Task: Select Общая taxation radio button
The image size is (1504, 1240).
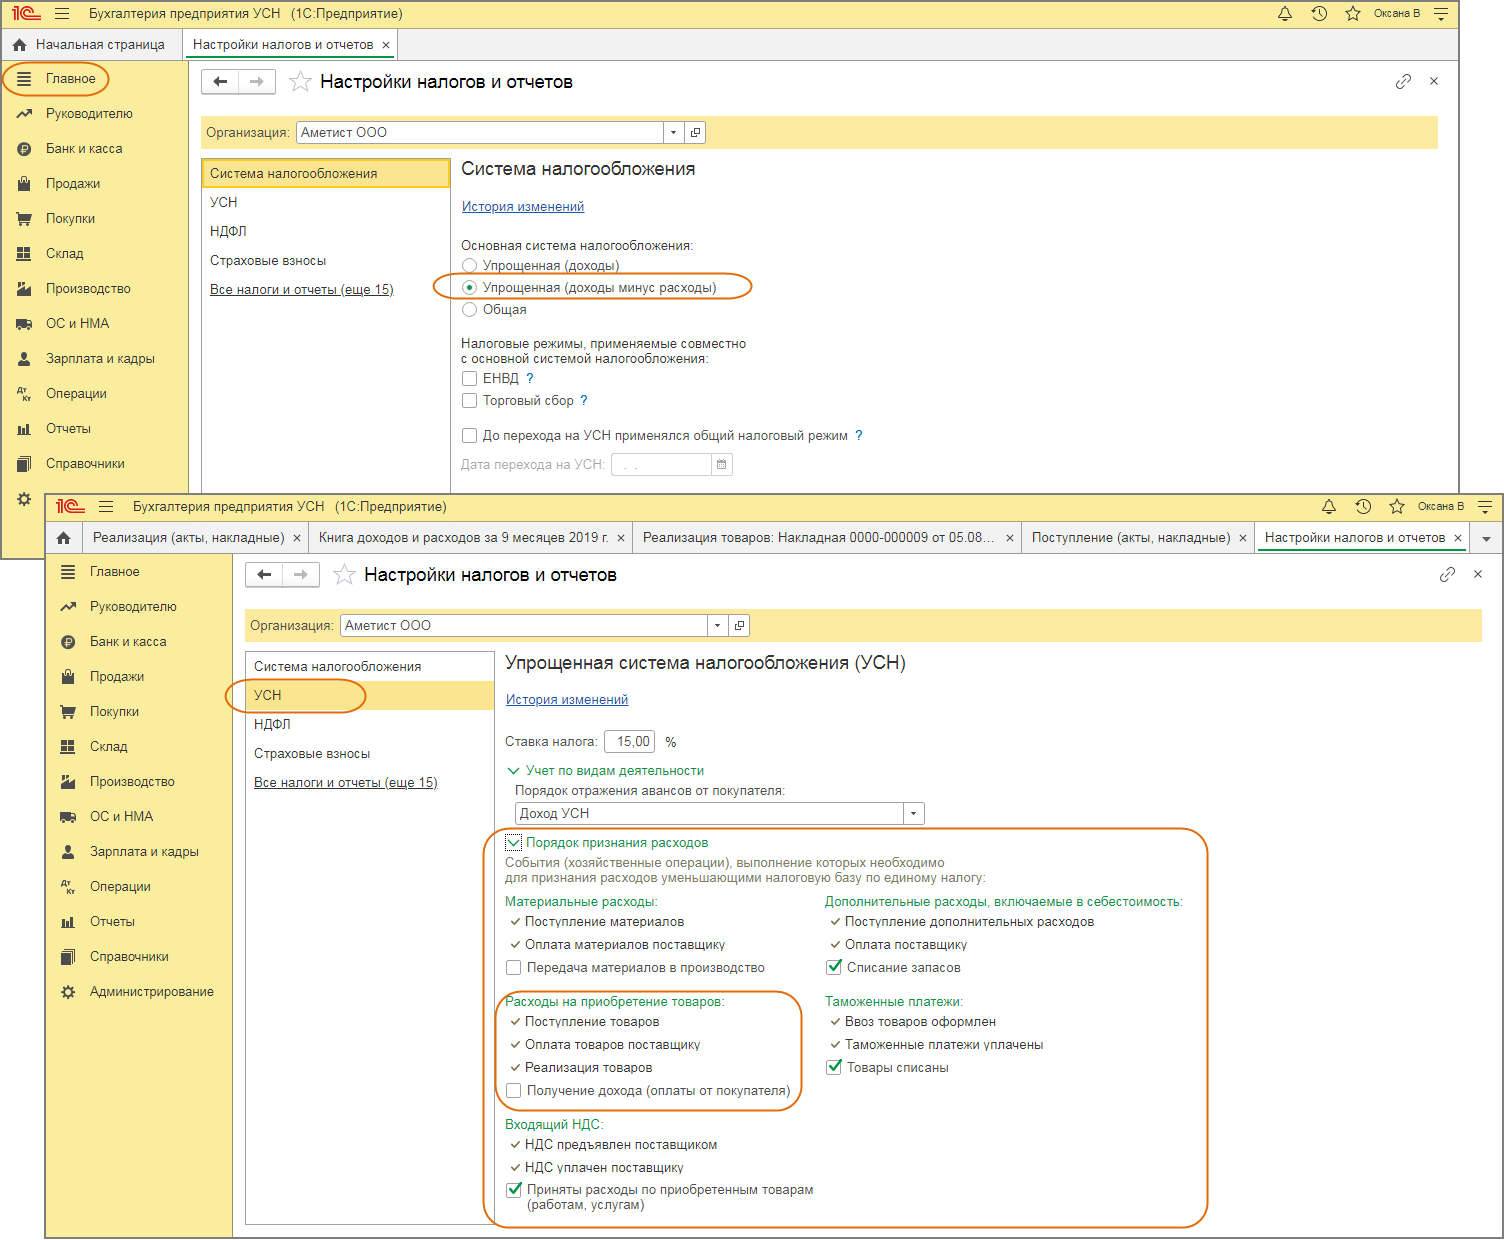Action: click(470, 310)
